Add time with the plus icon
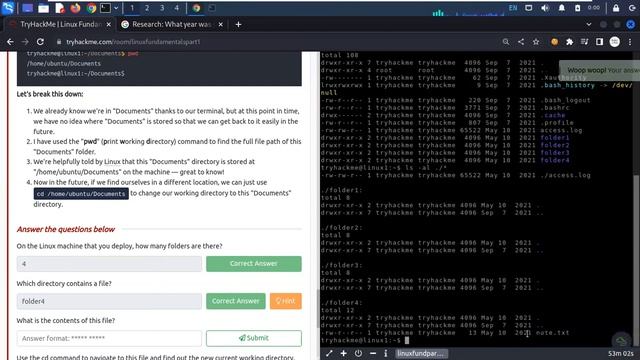This screenshot has height=360, width=640. (344, 353)
